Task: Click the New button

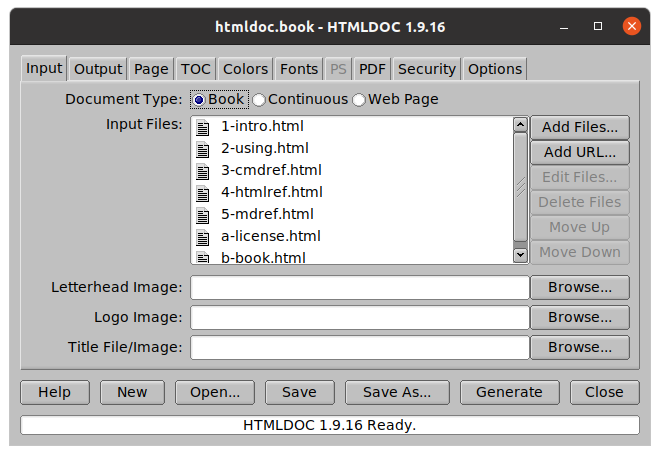Action: pos(132,392)
